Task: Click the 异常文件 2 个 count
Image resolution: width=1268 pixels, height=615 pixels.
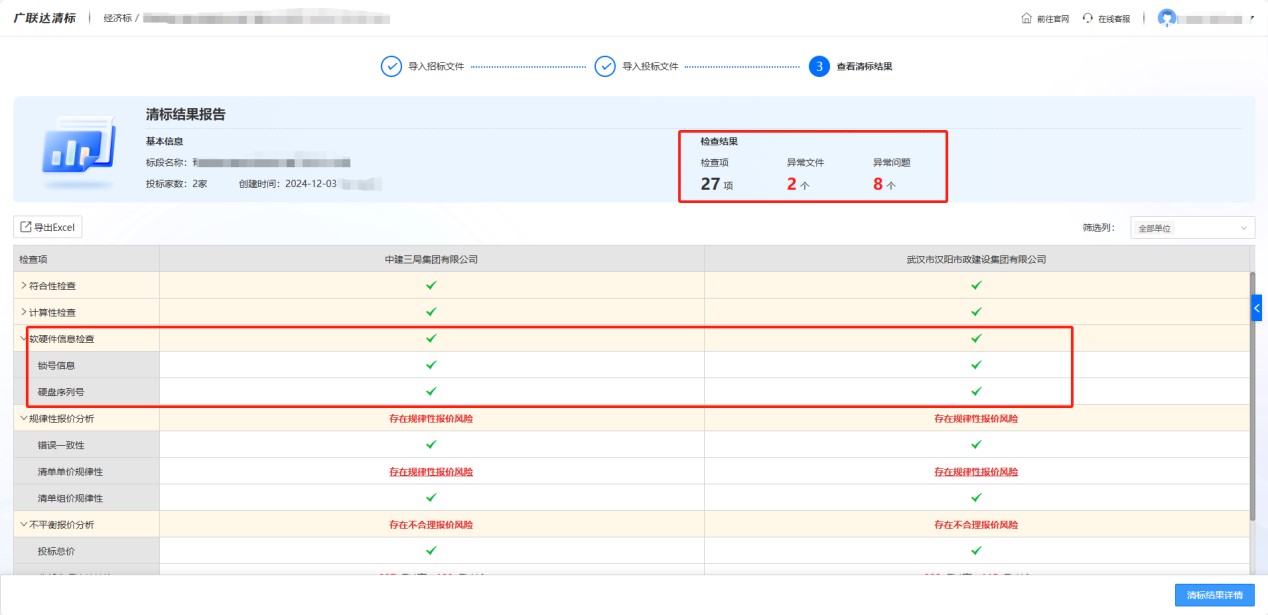Action: pos(798,184)
